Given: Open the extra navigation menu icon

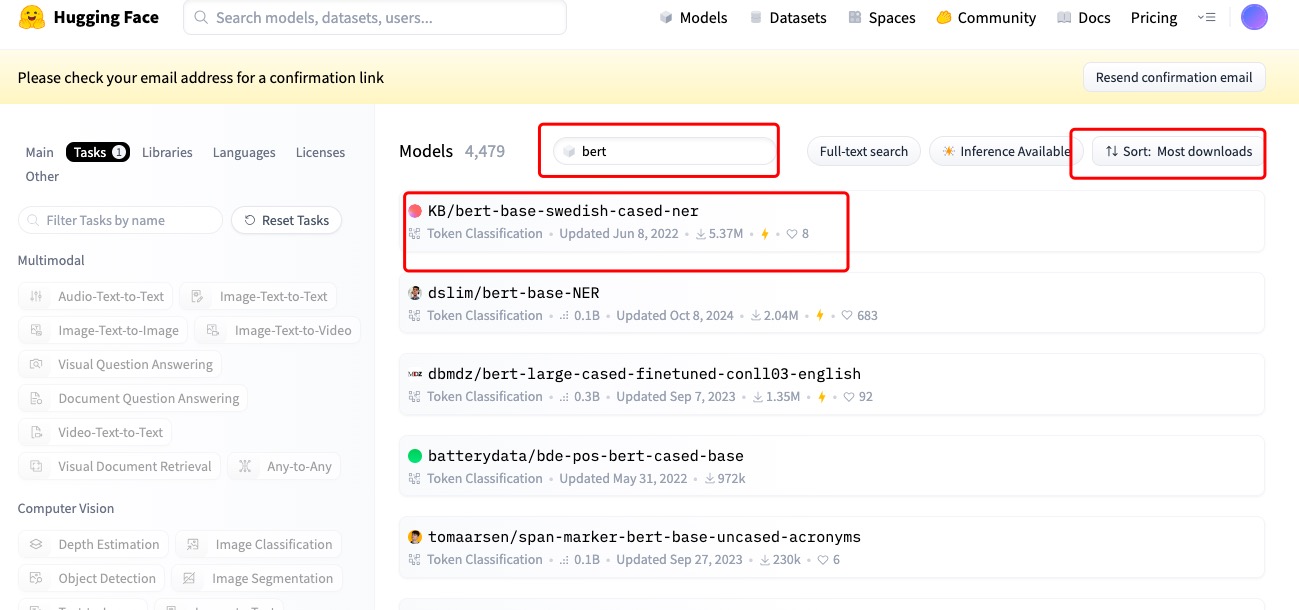Looking at the screenshot, I should 1206,18.
